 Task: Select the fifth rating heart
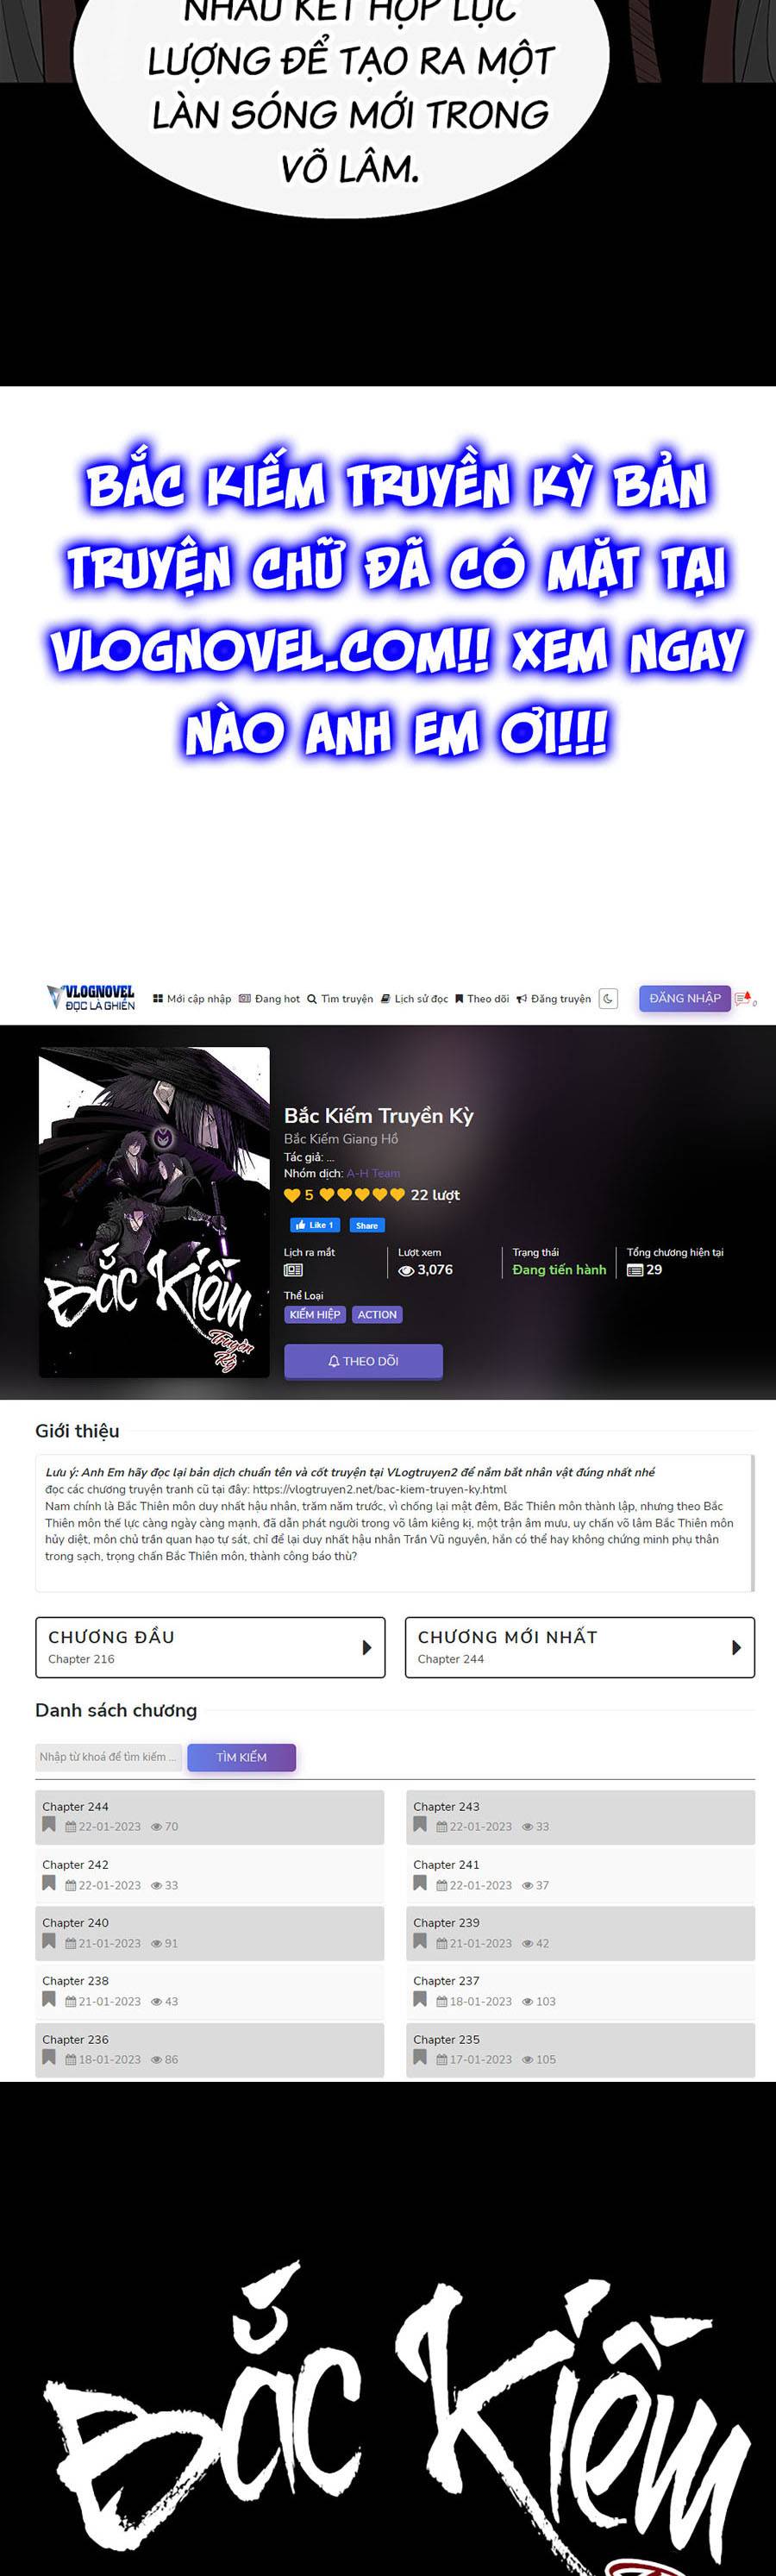397,1195
